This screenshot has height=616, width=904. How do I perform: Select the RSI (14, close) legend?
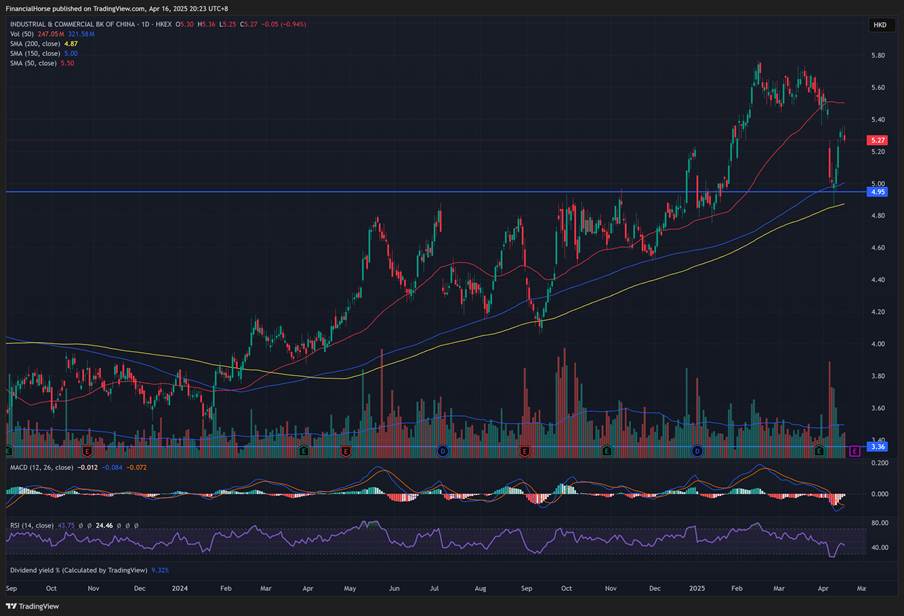tap(32, 525)
